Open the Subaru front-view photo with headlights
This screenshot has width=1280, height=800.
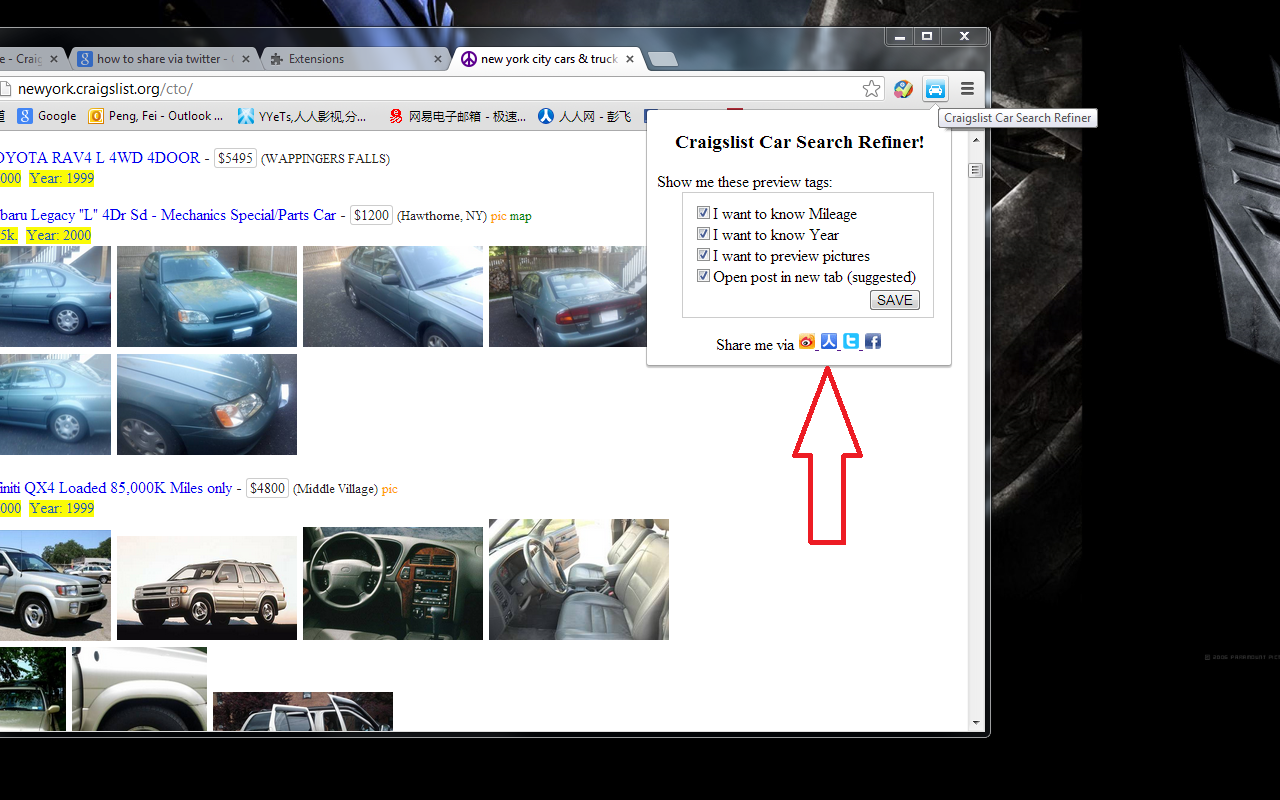coord(207,296)
